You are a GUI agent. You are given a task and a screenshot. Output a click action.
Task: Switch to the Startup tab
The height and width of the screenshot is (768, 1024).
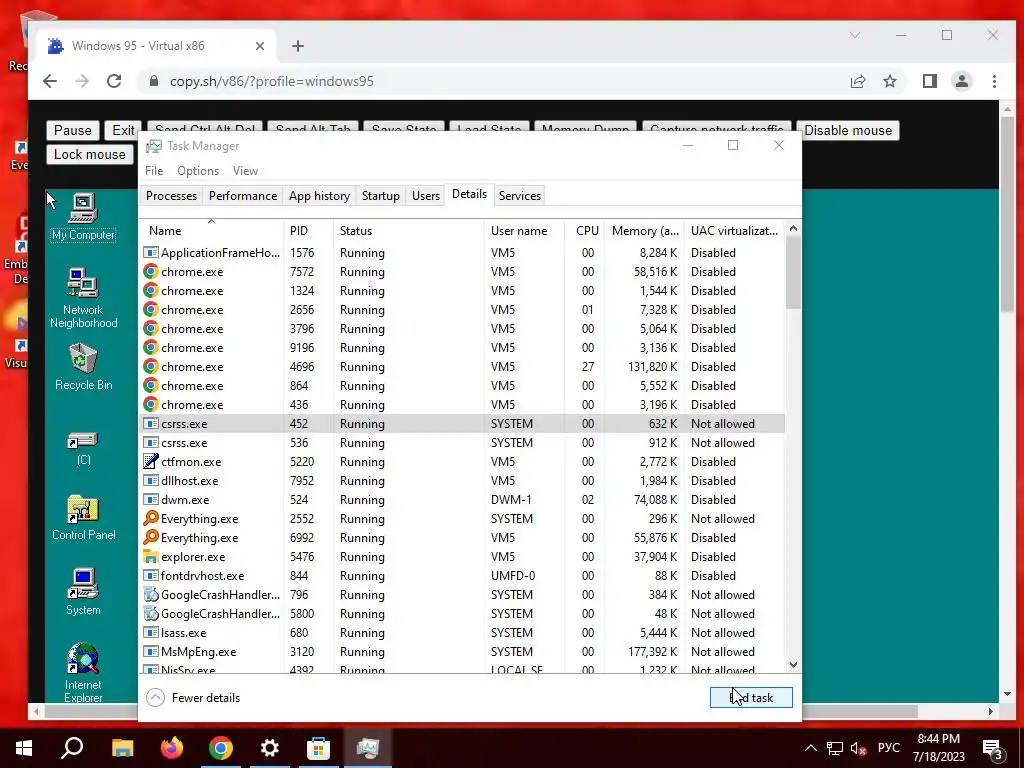[381, 196]
